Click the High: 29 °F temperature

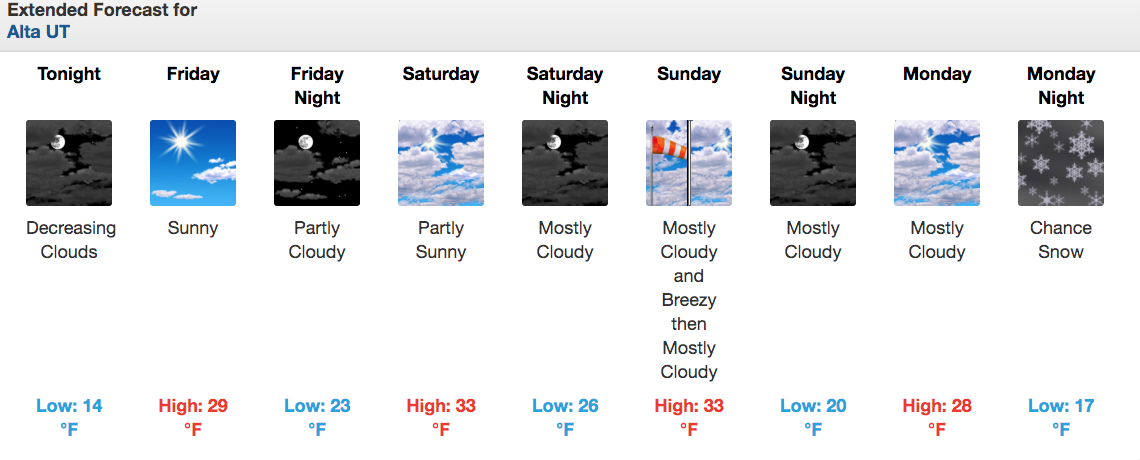click(x=193, y=418)
